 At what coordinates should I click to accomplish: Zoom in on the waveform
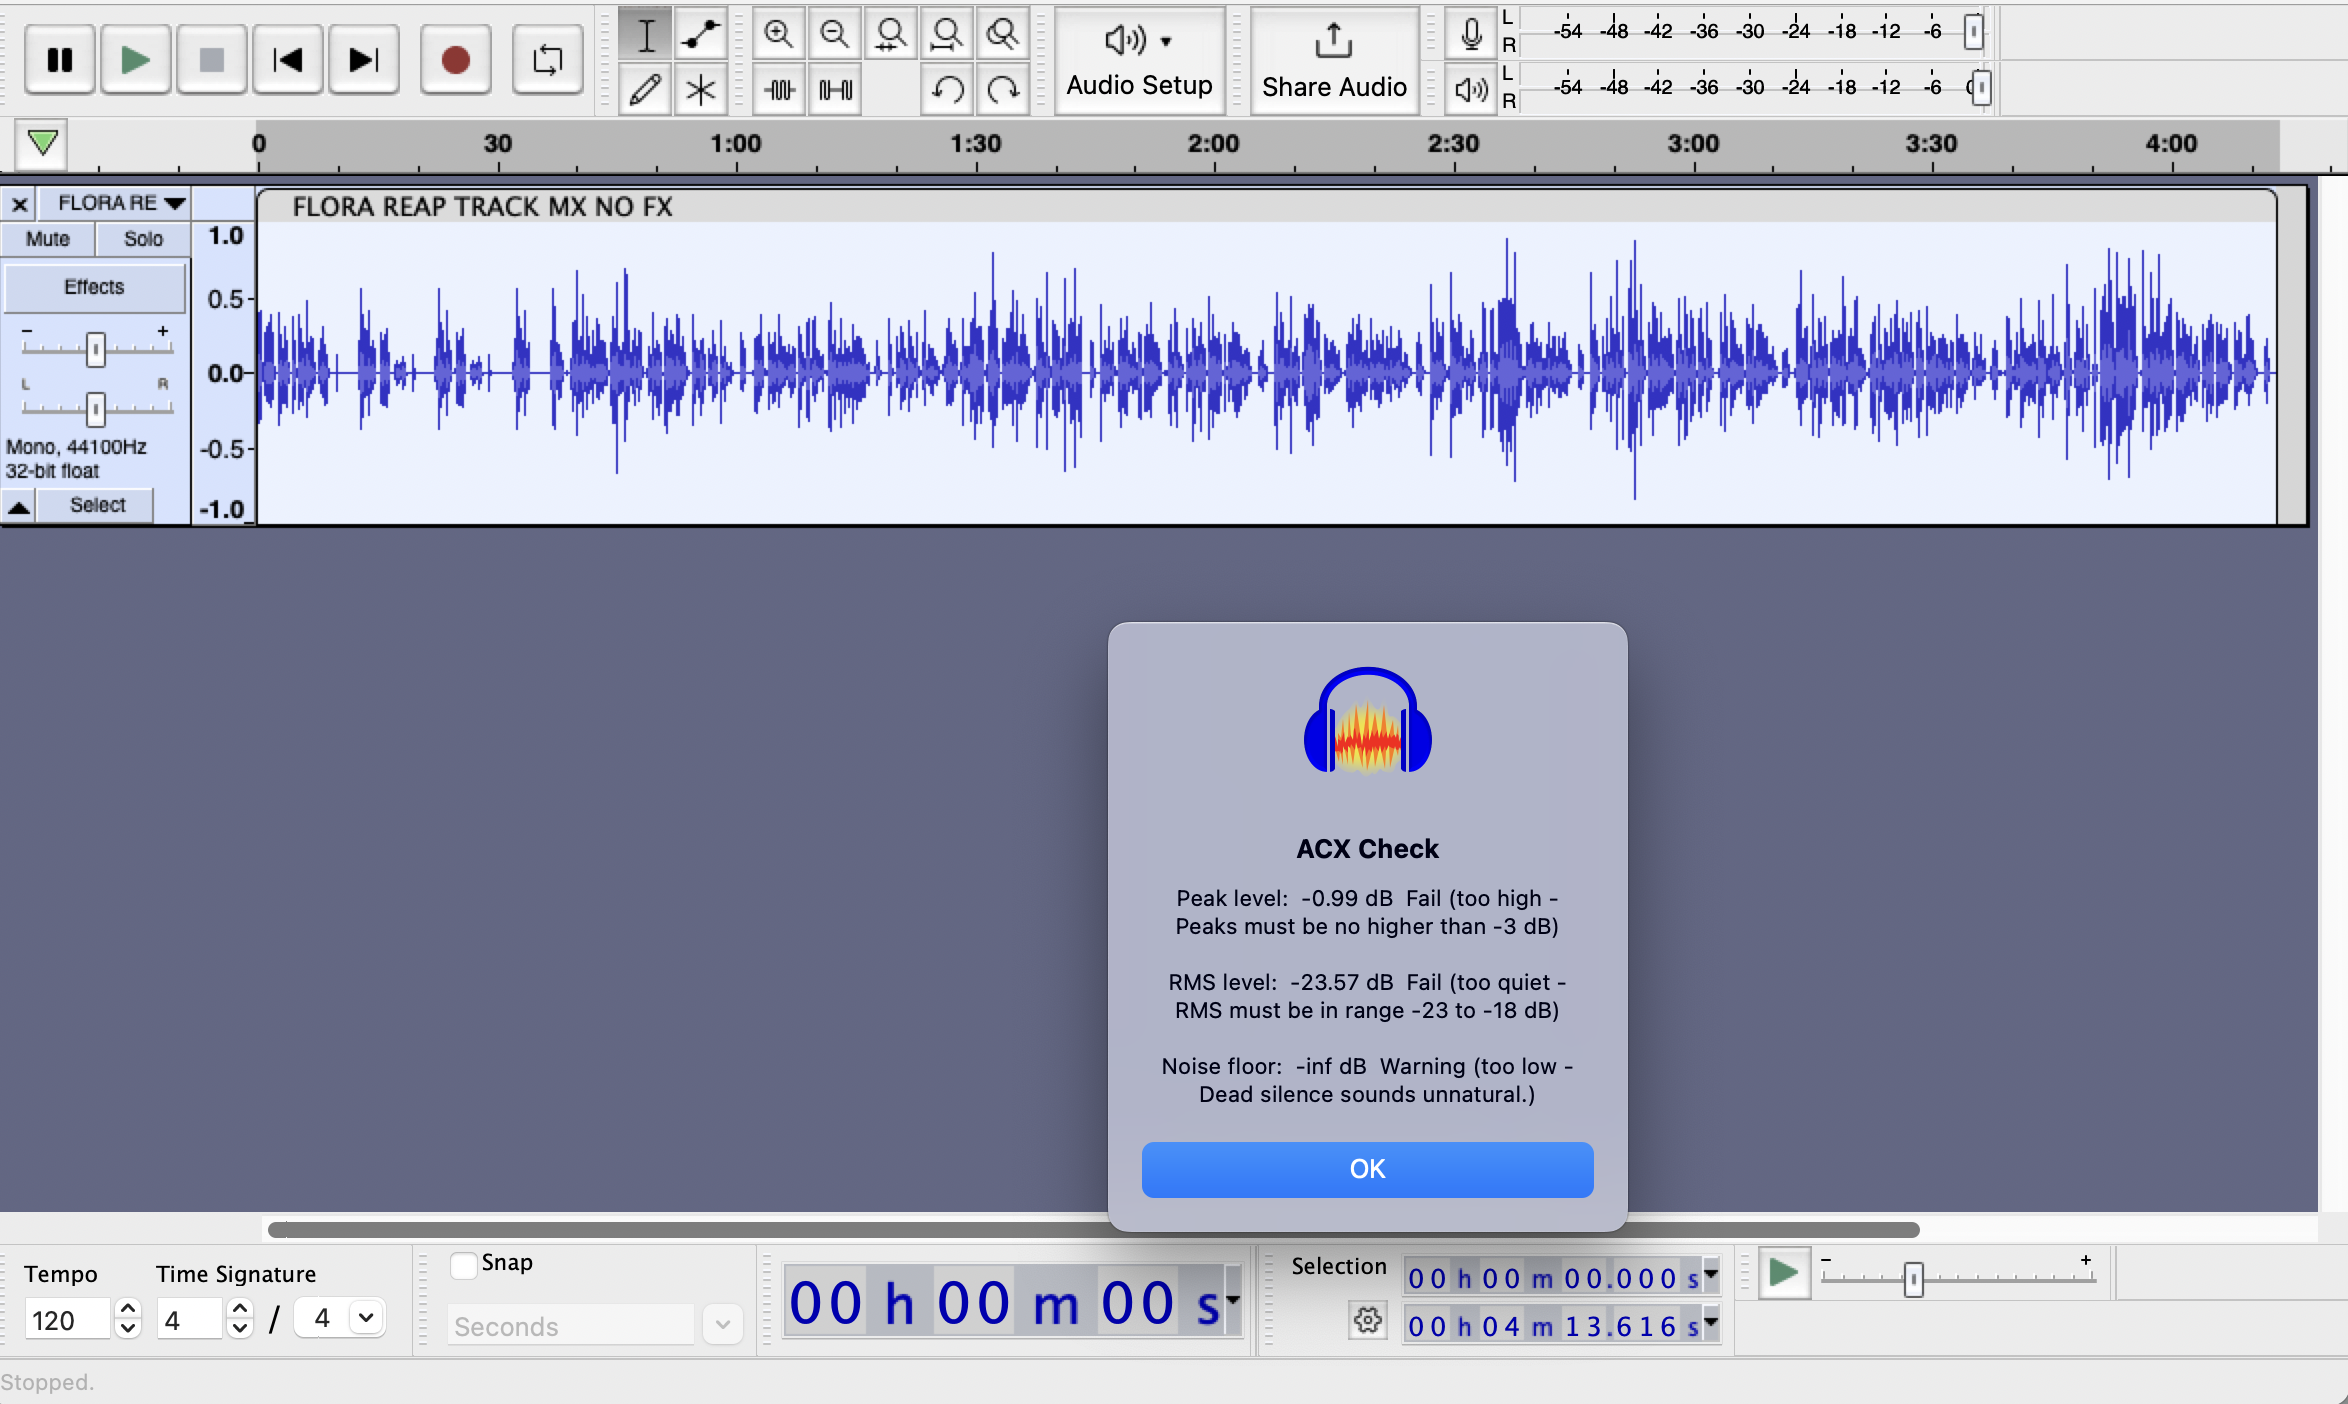pos(779,35)
